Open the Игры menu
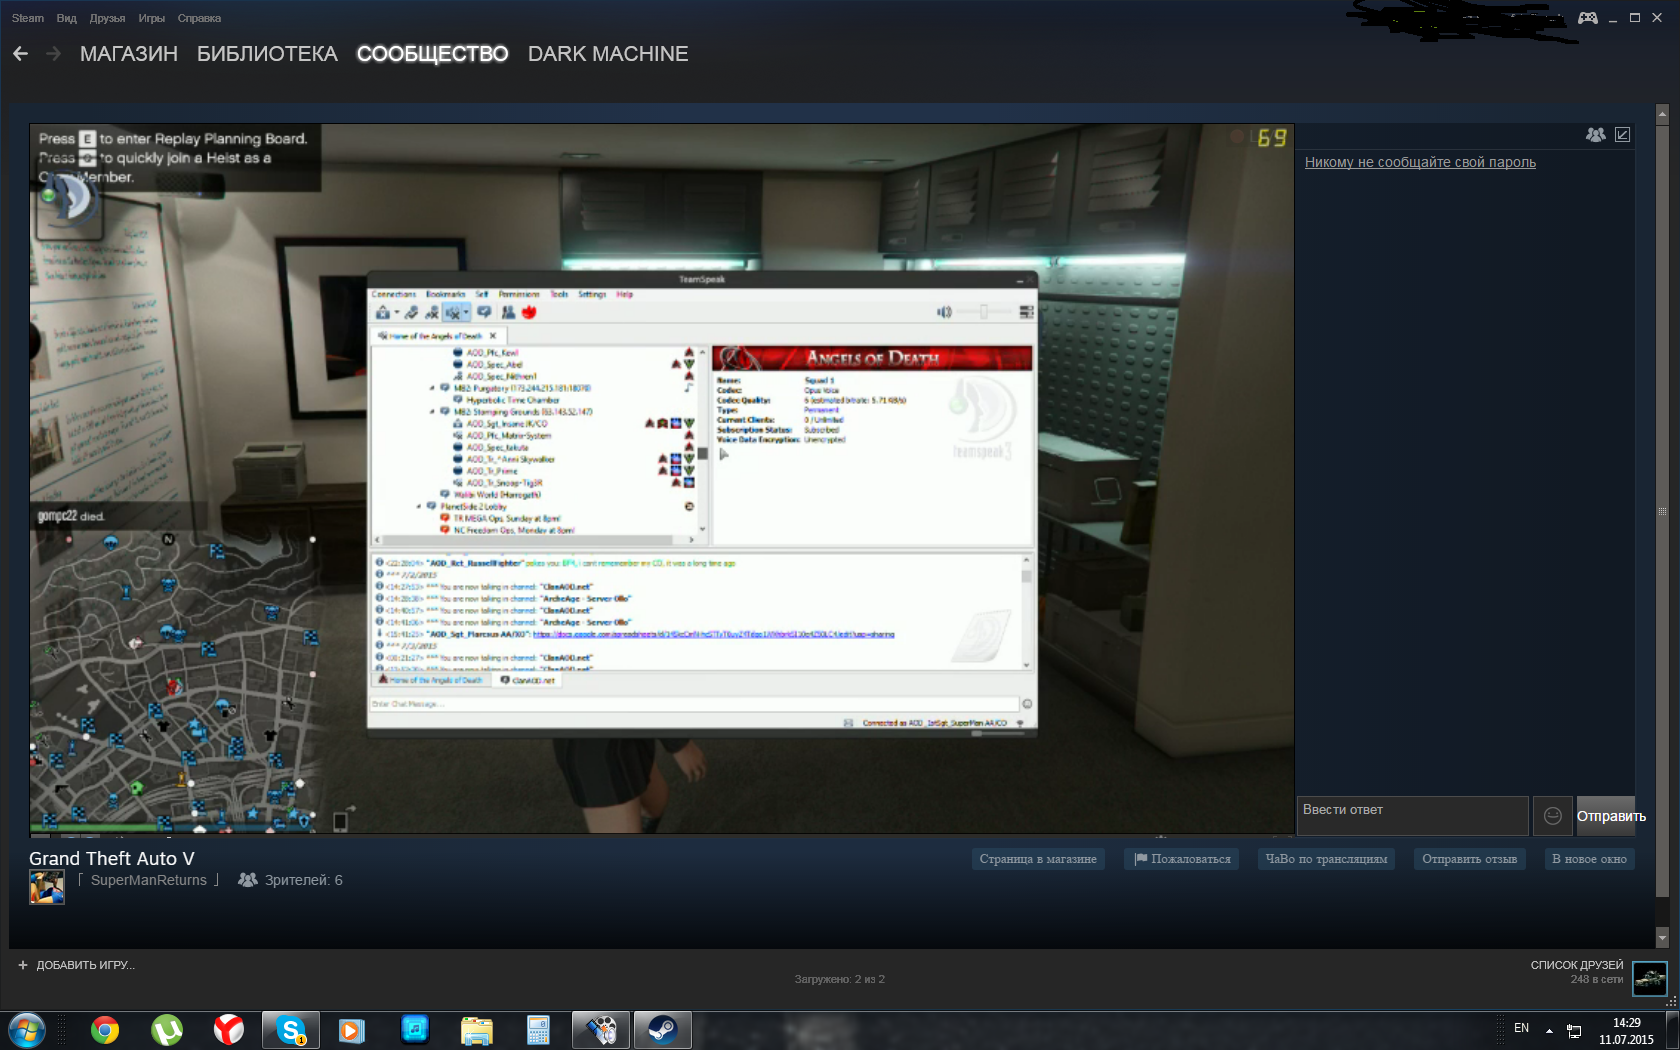 (x=151, y=18)
